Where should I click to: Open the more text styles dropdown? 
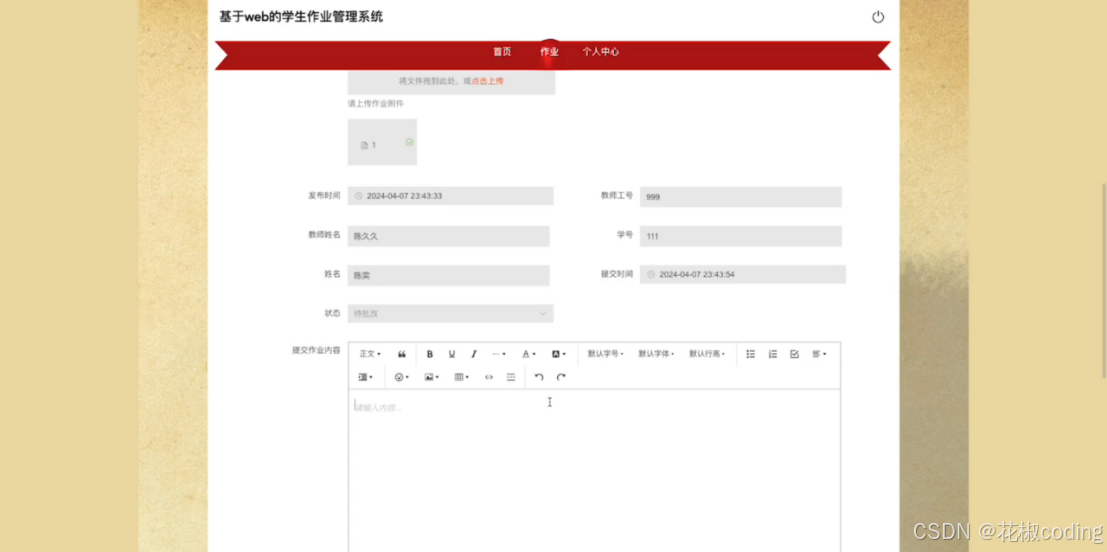[x=498, y=354]
